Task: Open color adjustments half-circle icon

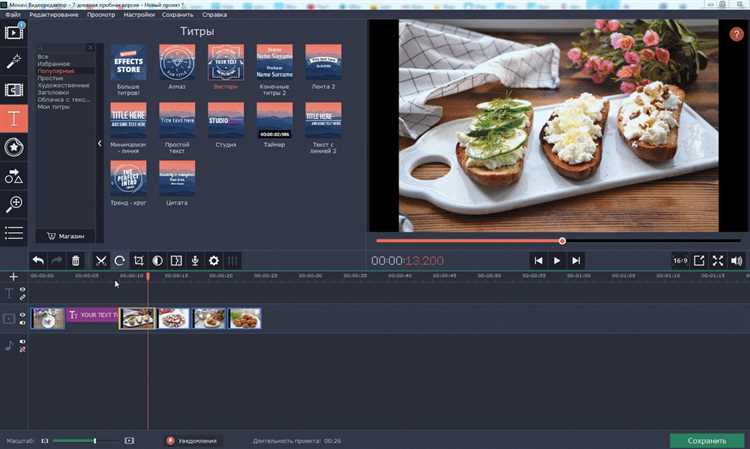Action: click(x=157, y=260)
